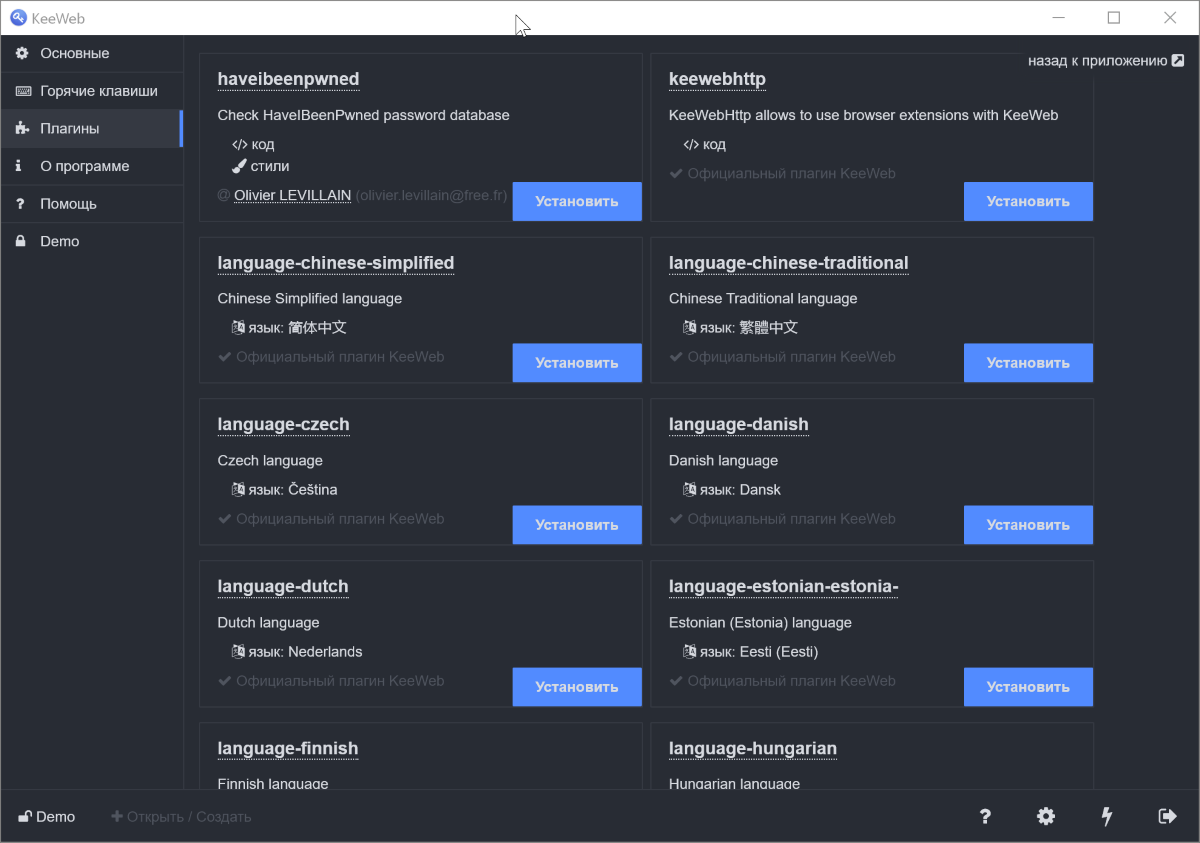Viewport: 1200px width, 843px height.
Task: Install the haveibeenpwned plugin
Action: (x=577, y=201)
